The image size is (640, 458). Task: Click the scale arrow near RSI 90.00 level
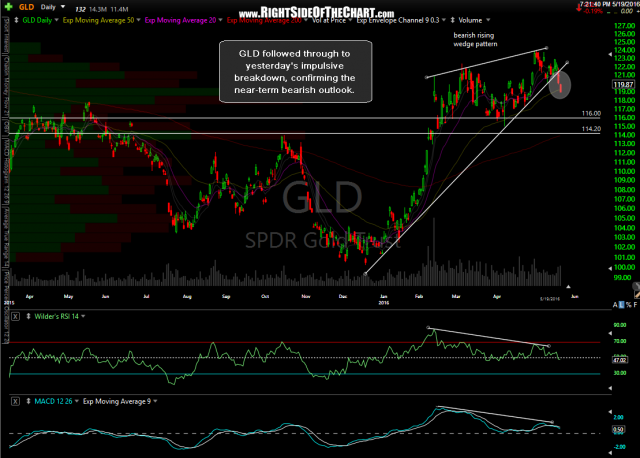click(610, 333)
